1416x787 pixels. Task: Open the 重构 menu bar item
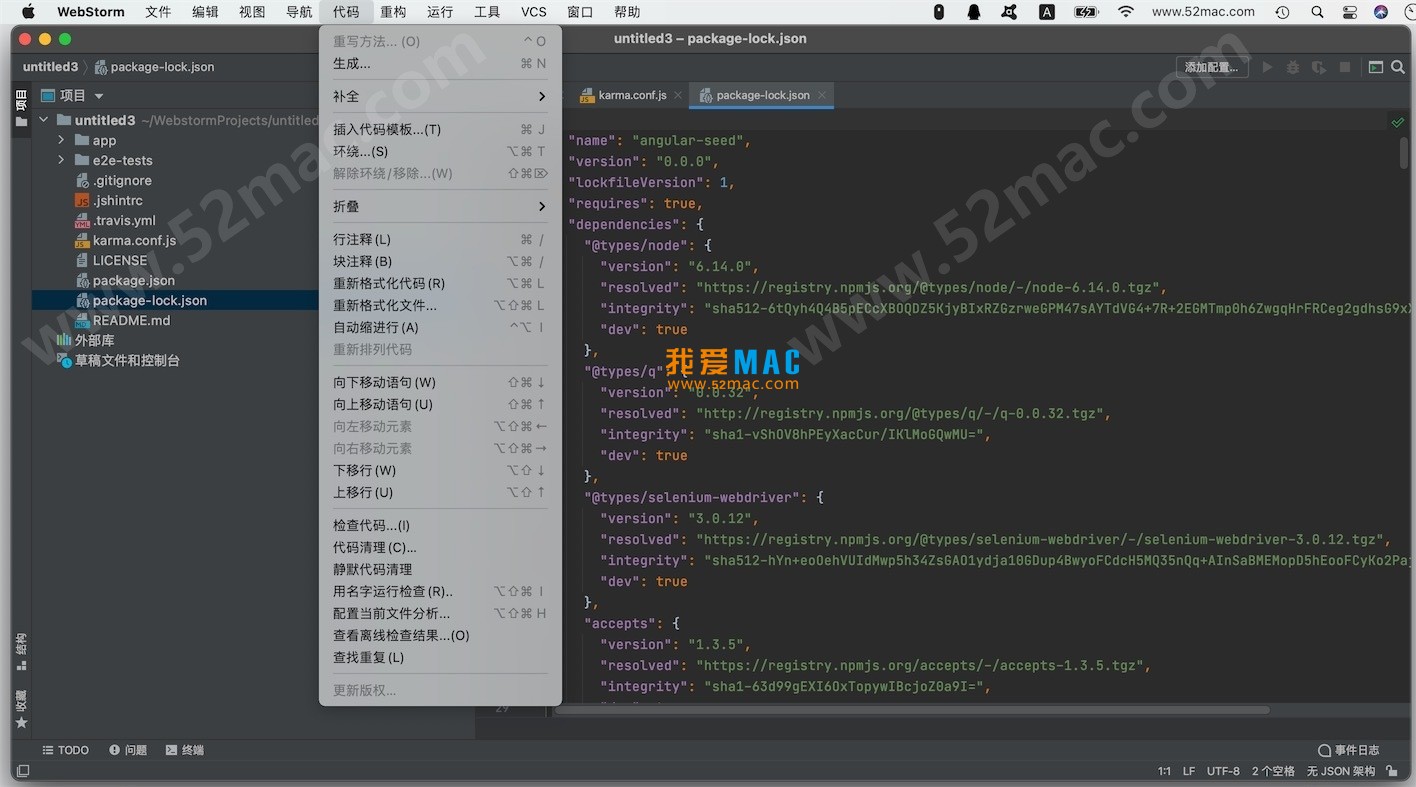click(x=393, y=12)
